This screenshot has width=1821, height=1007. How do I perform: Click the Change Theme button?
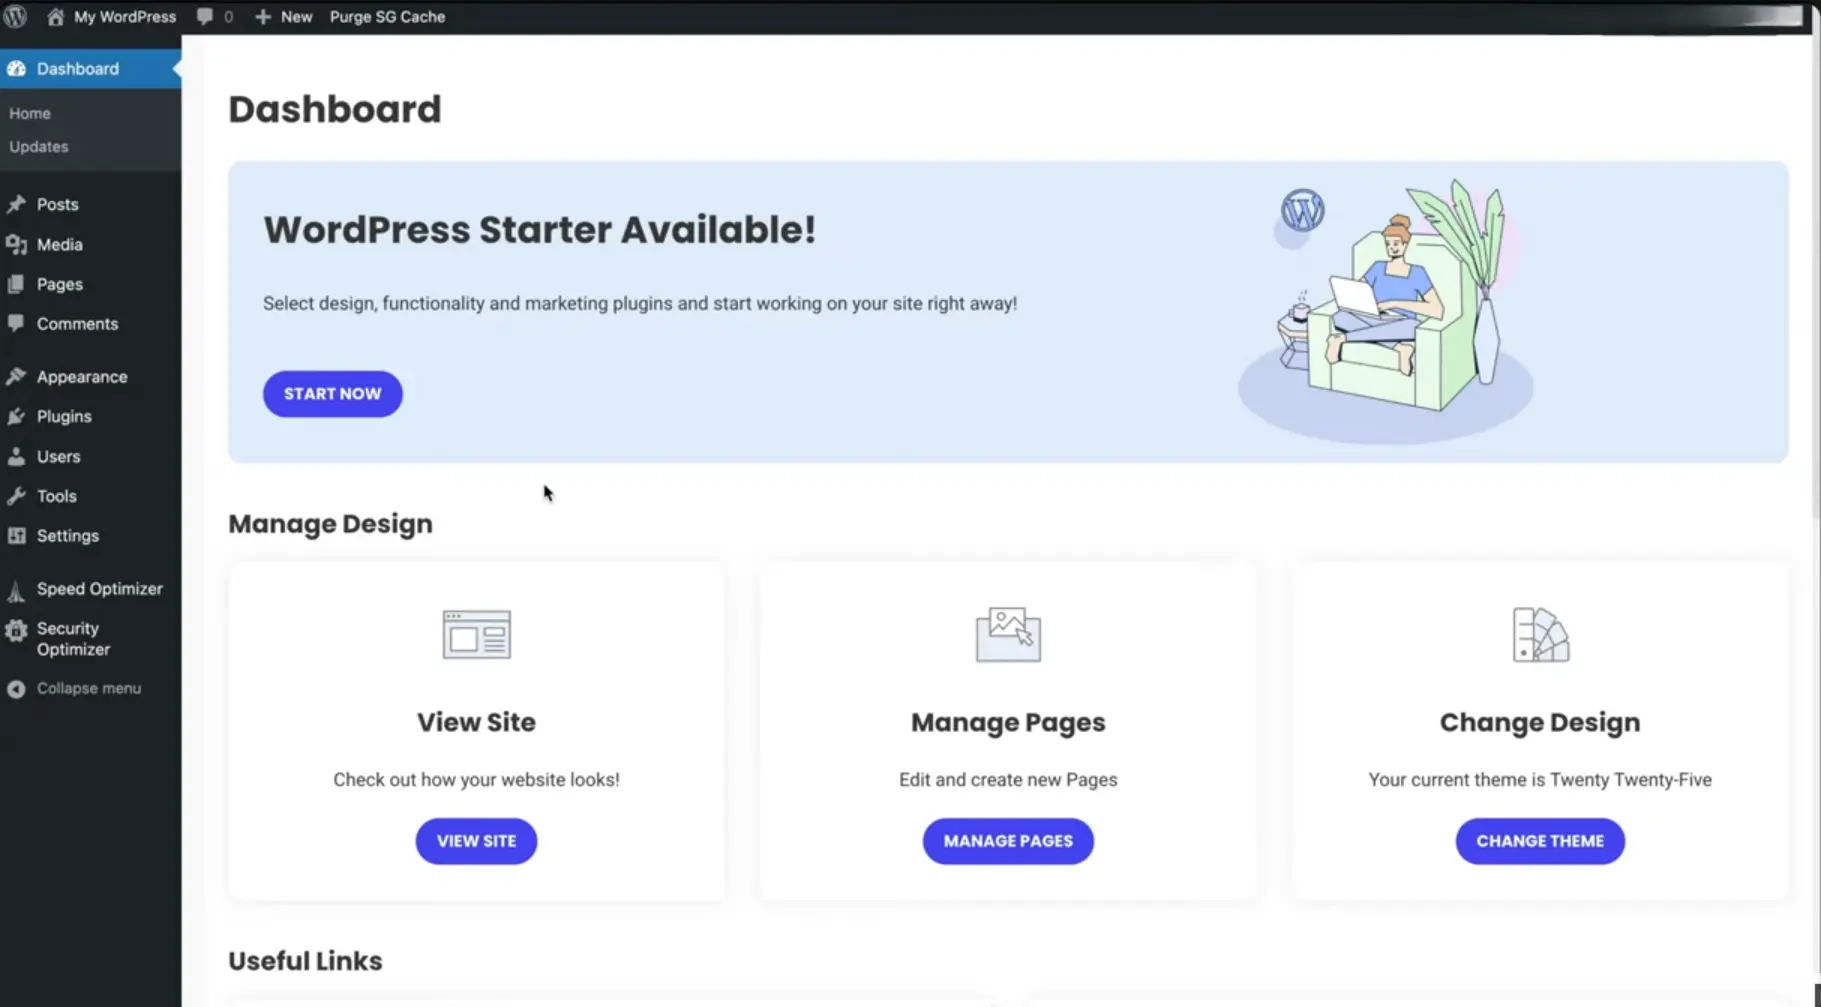pos(1540,841)
